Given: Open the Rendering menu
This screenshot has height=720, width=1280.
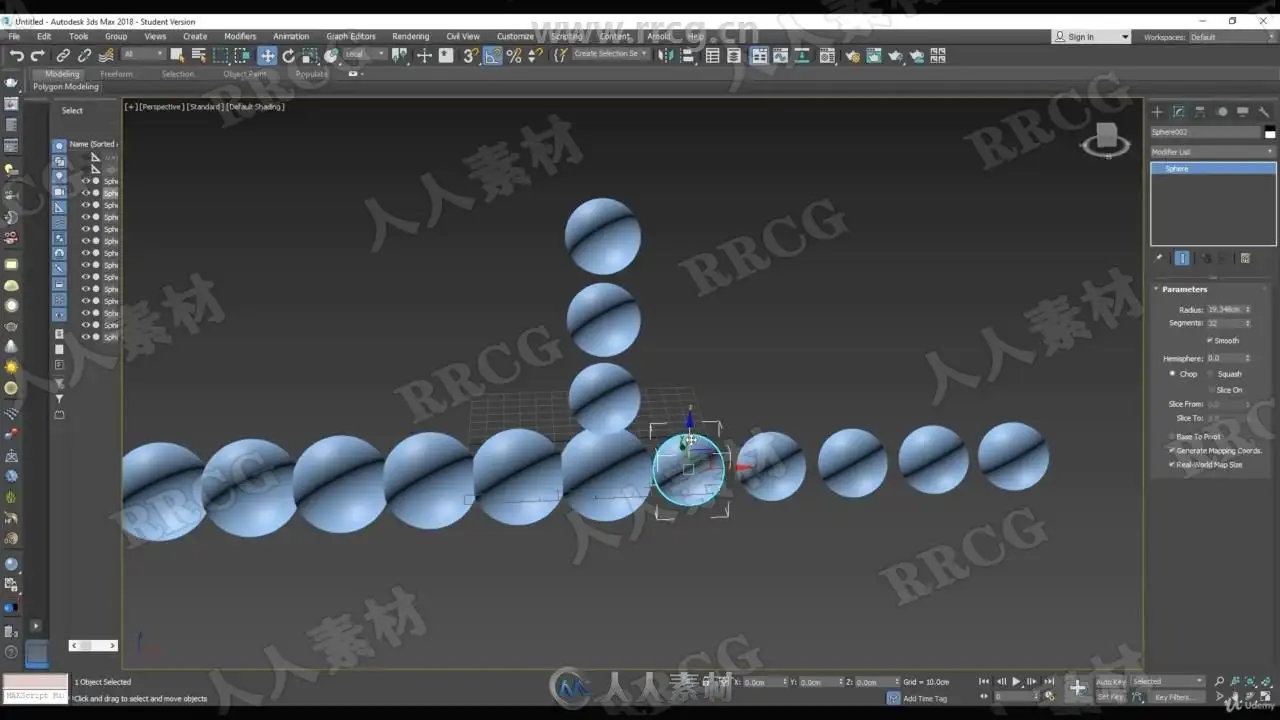Looking at the screenshot, I should pos(410,37).
